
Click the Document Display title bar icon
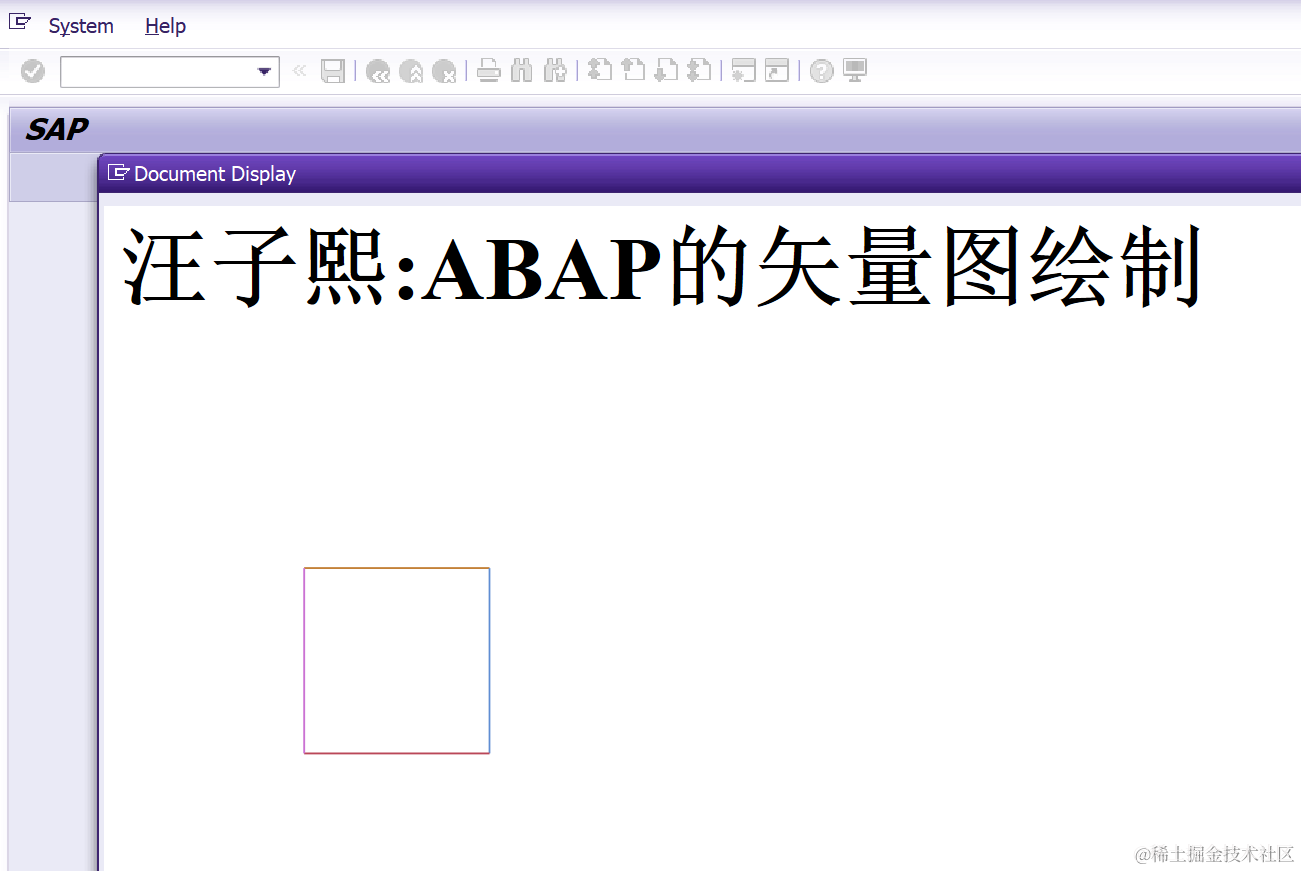click(x=119, y=173)
